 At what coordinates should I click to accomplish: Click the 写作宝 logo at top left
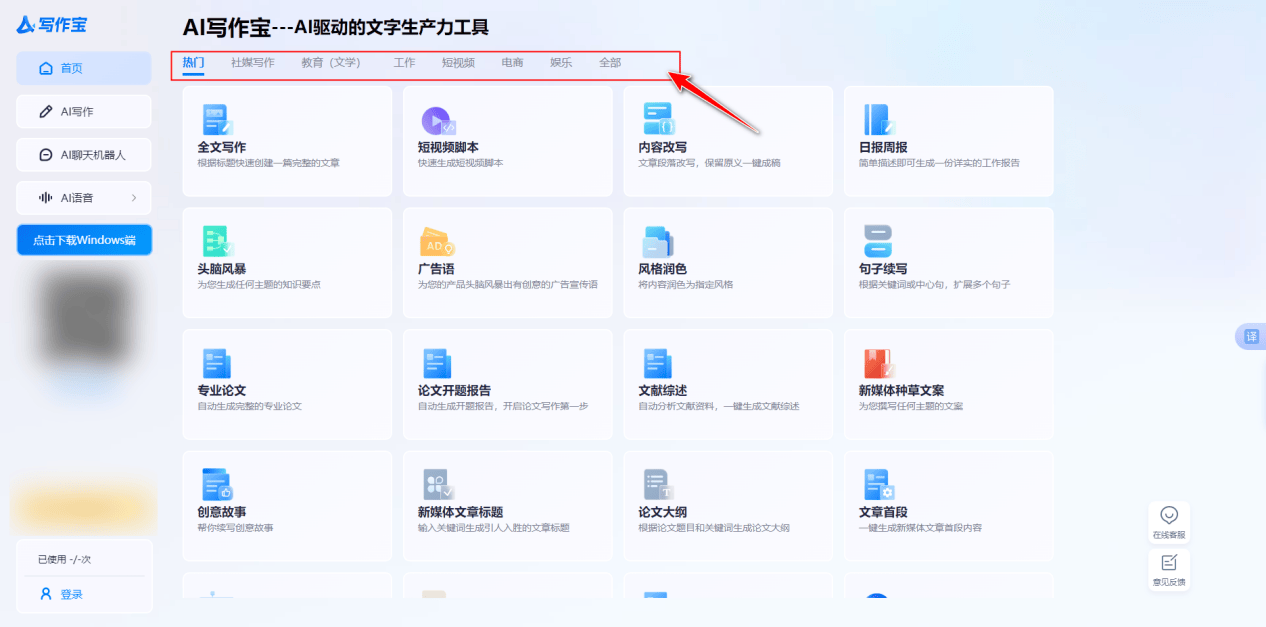[x=52, y=25]
